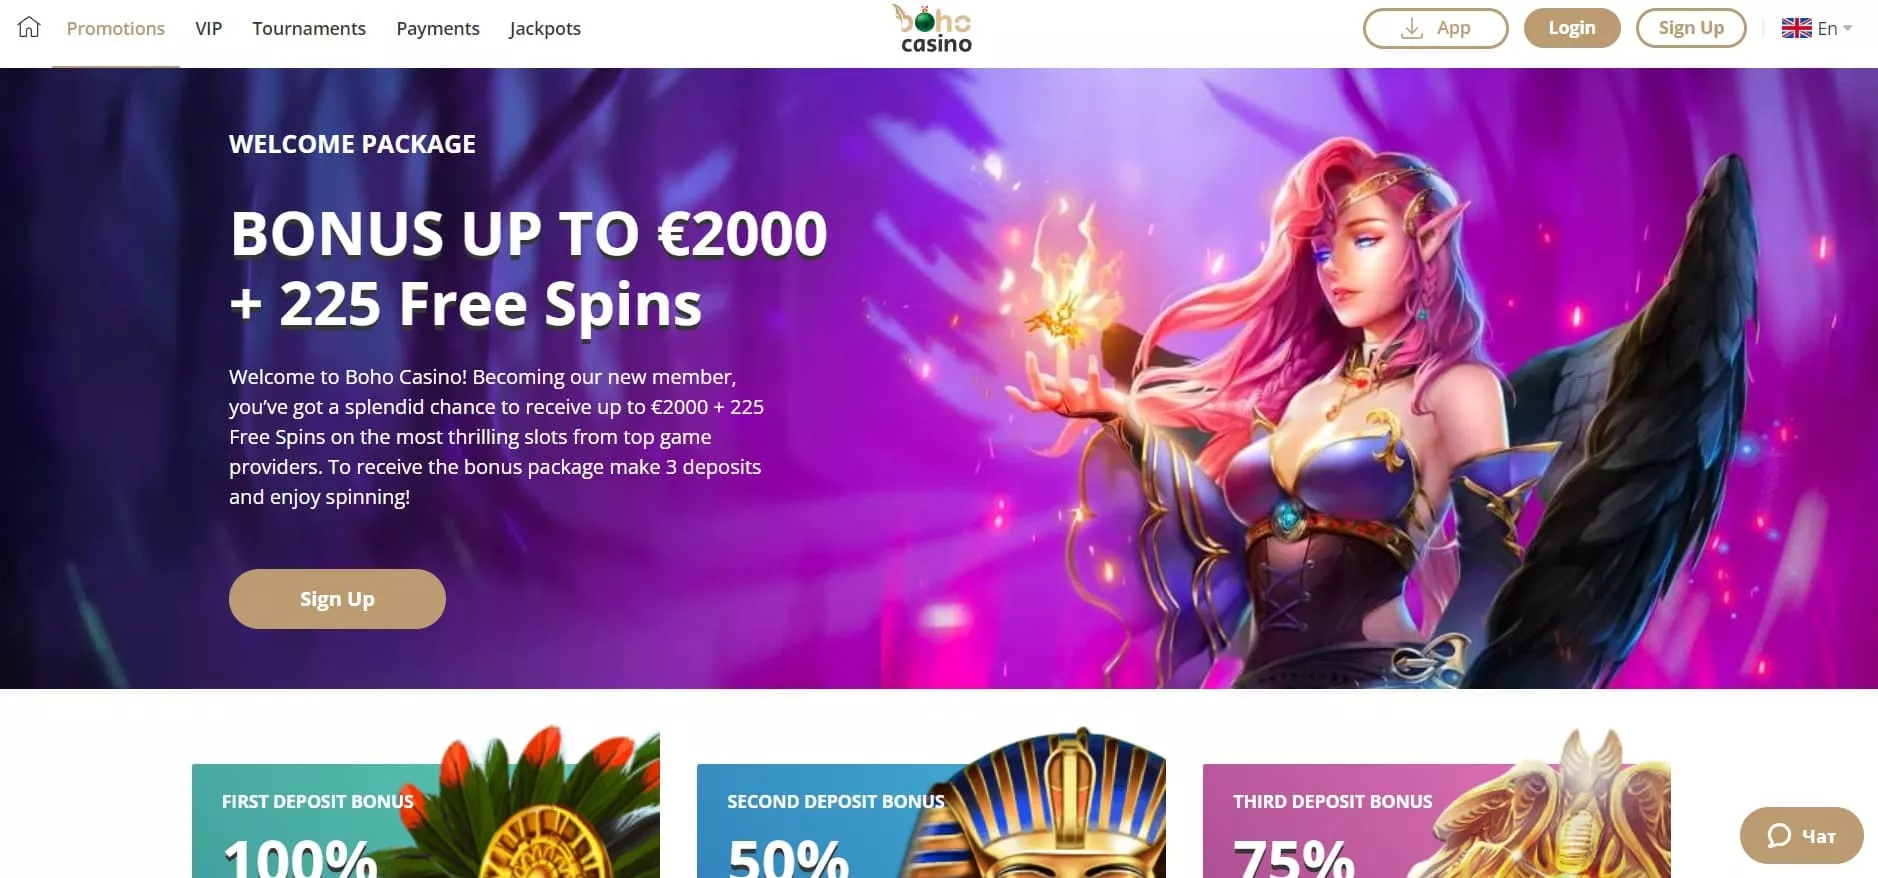This screenshot has width=1878, height=878.
Task: Click the Welcome Package banner heading
Action: click(352, 144)
